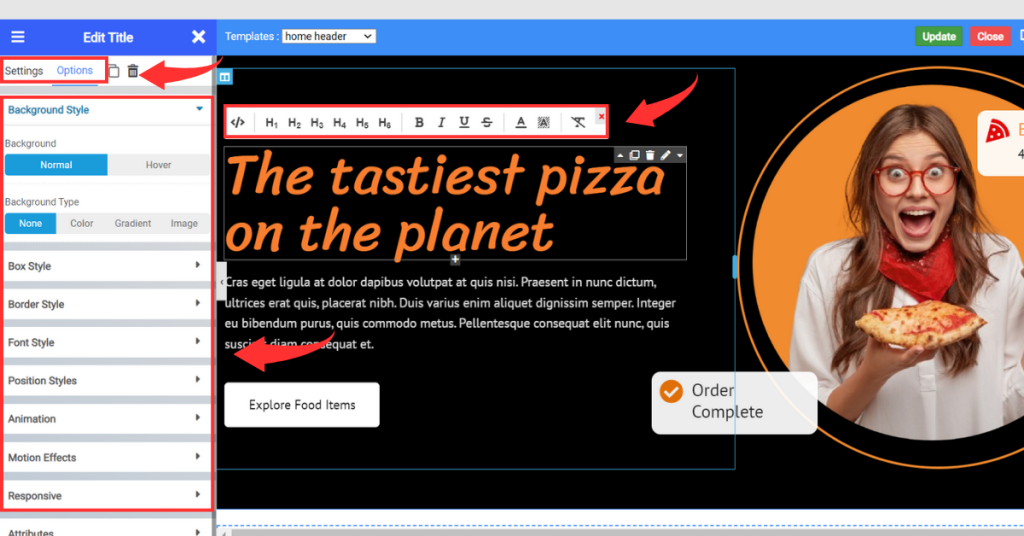
Task: Click the Lorem paragraph starting 'Cras eget ligula'
Action: [x=450, y=313]
